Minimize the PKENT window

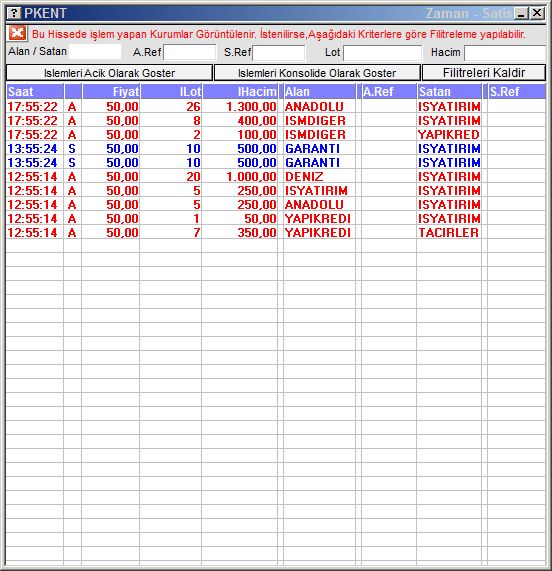[521, 13]
